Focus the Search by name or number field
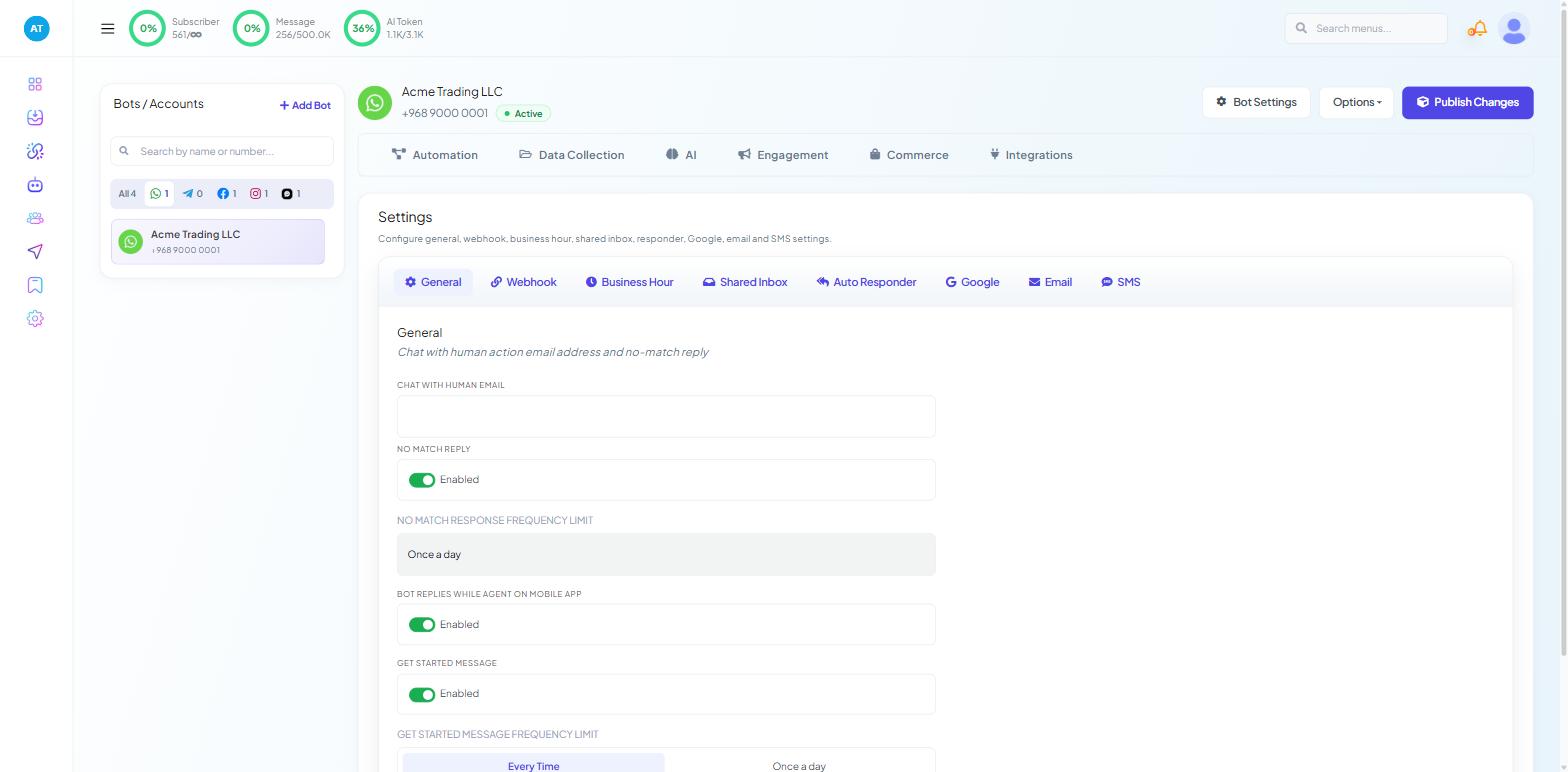 (x=222, y=151)
